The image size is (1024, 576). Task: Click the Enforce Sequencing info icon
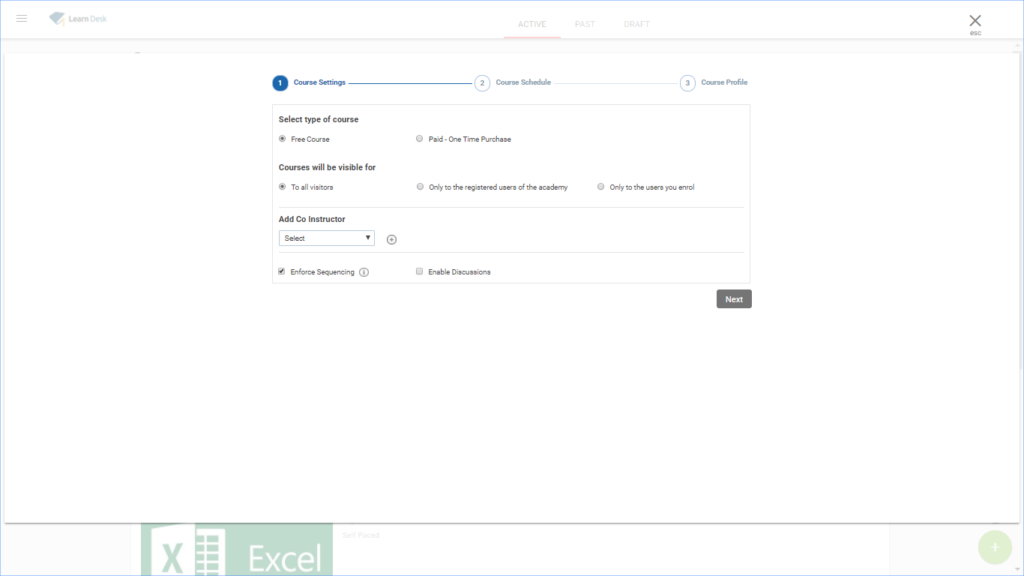pos(364,272)
